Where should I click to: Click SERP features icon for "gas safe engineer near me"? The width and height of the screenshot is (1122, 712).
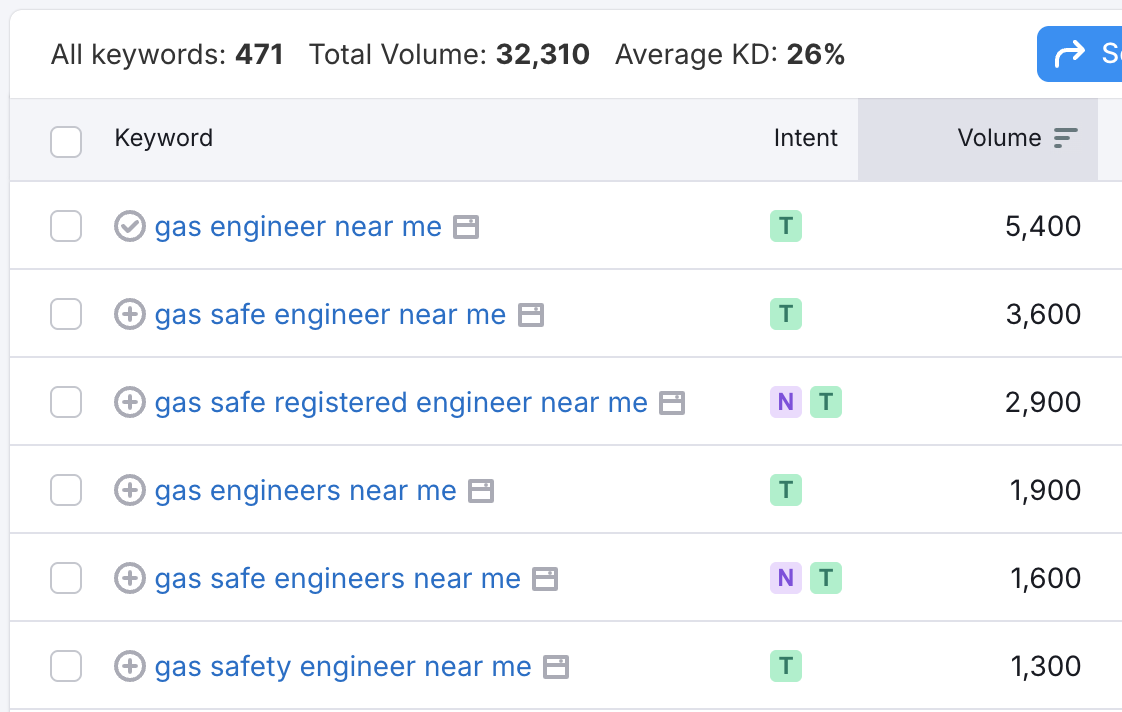(530, 315)
